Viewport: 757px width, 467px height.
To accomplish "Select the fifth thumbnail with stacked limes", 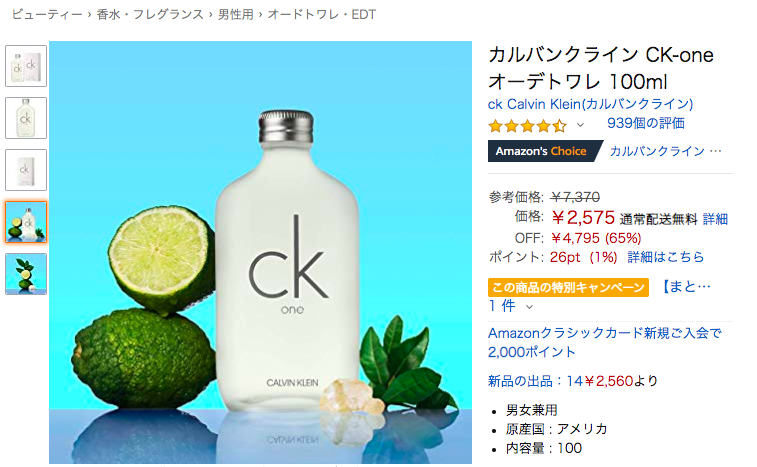I will coord(26,274).
